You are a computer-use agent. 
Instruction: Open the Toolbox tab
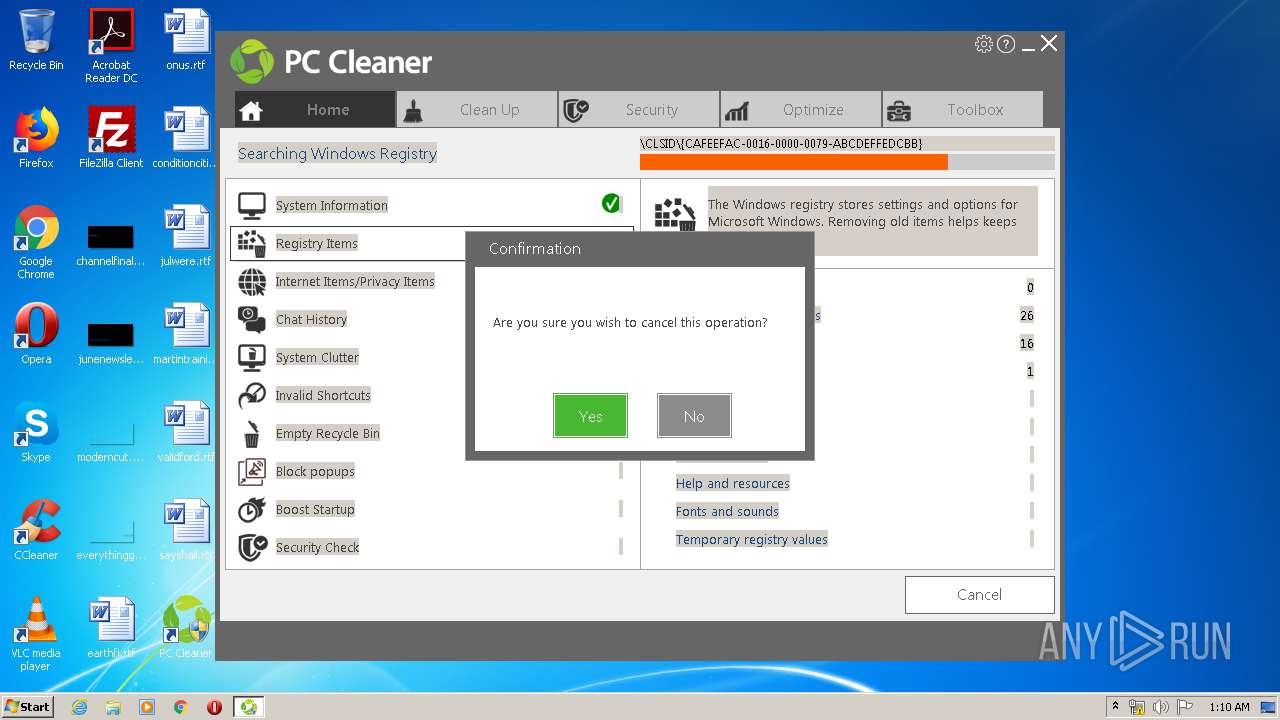click(x=963, y=110)
